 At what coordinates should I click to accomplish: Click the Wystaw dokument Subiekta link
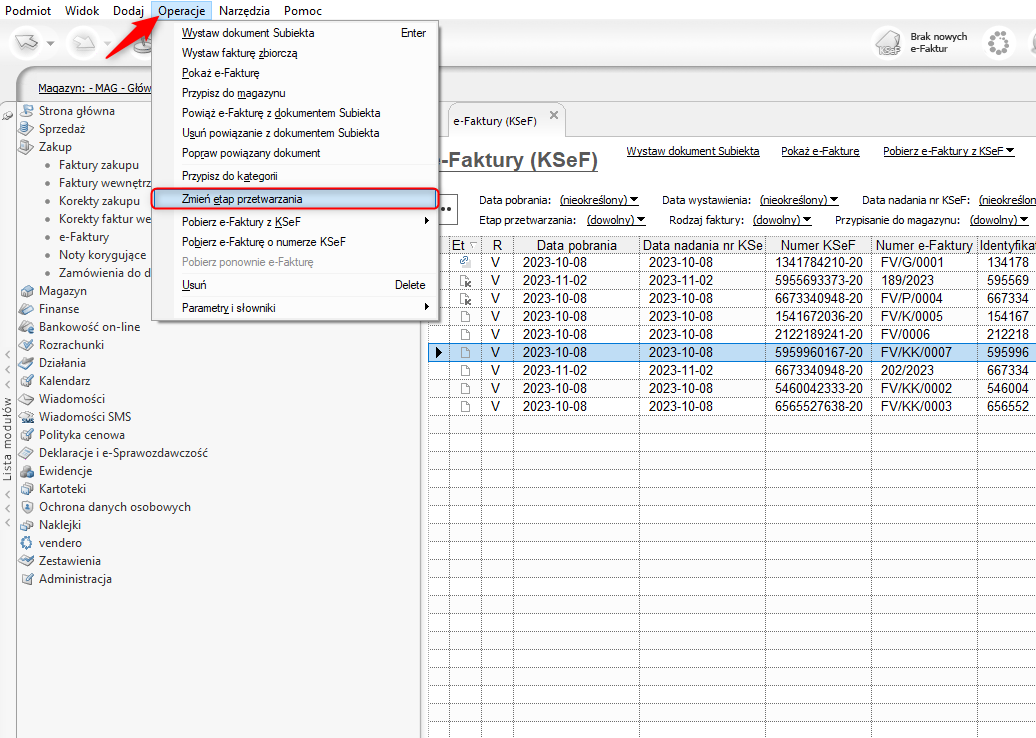pos(692,151)
